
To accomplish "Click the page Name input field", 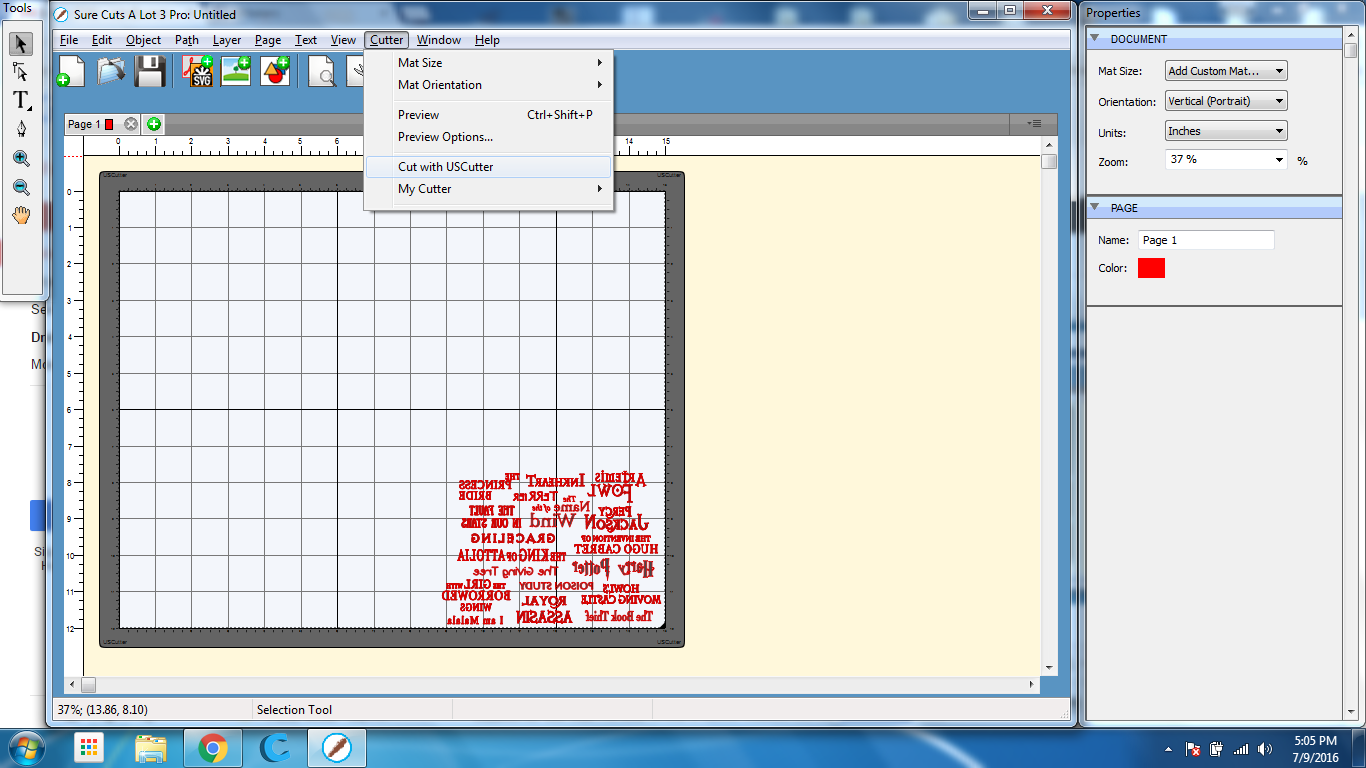I will [1206, 240].
